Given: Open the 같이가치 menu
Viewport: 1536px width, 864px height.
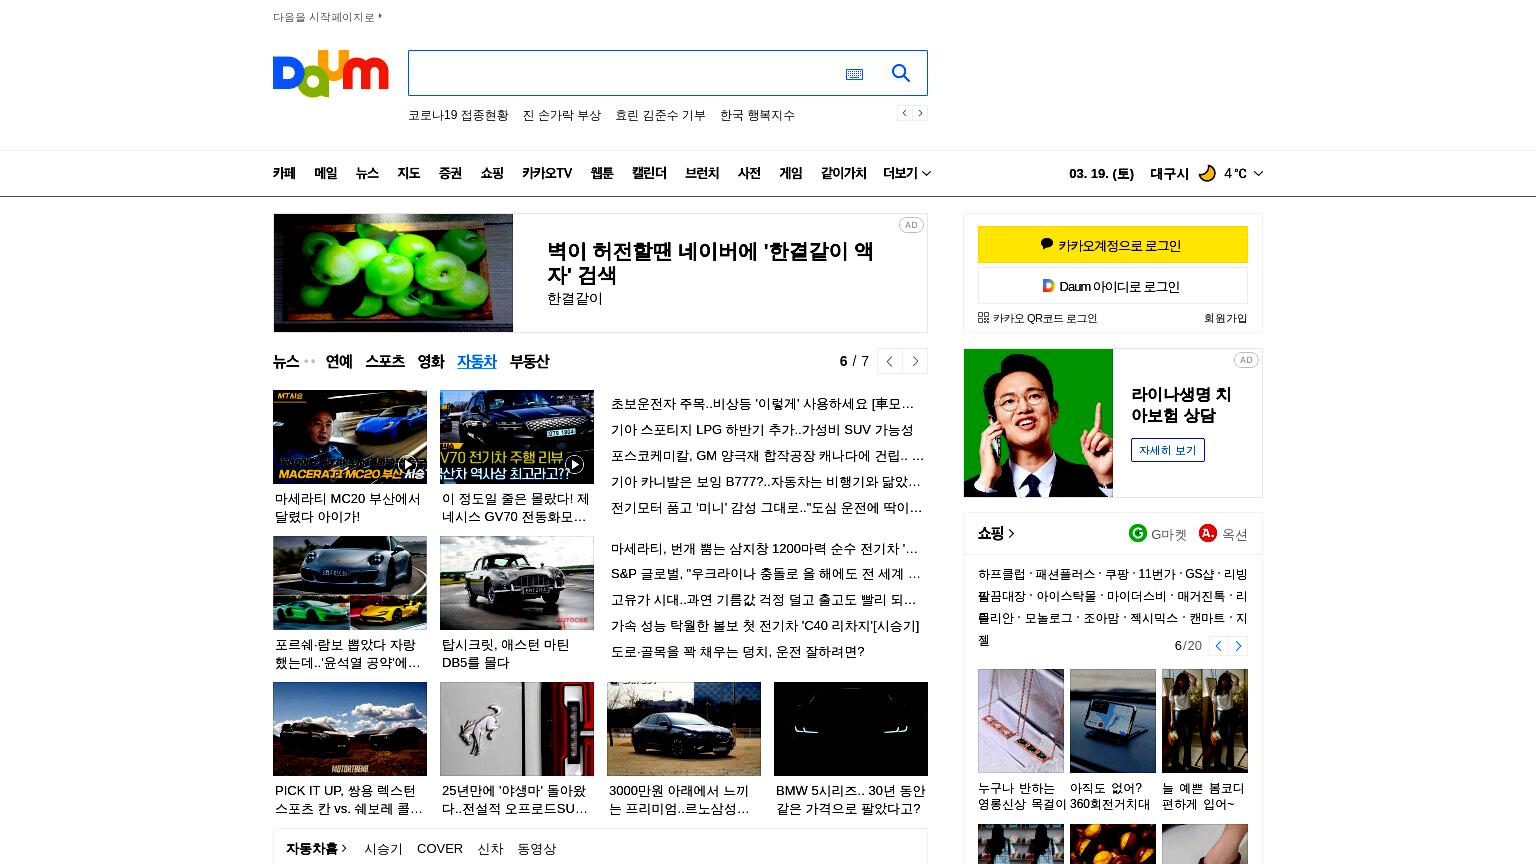Looking at the screenshot, I should [x=844, y=173].
